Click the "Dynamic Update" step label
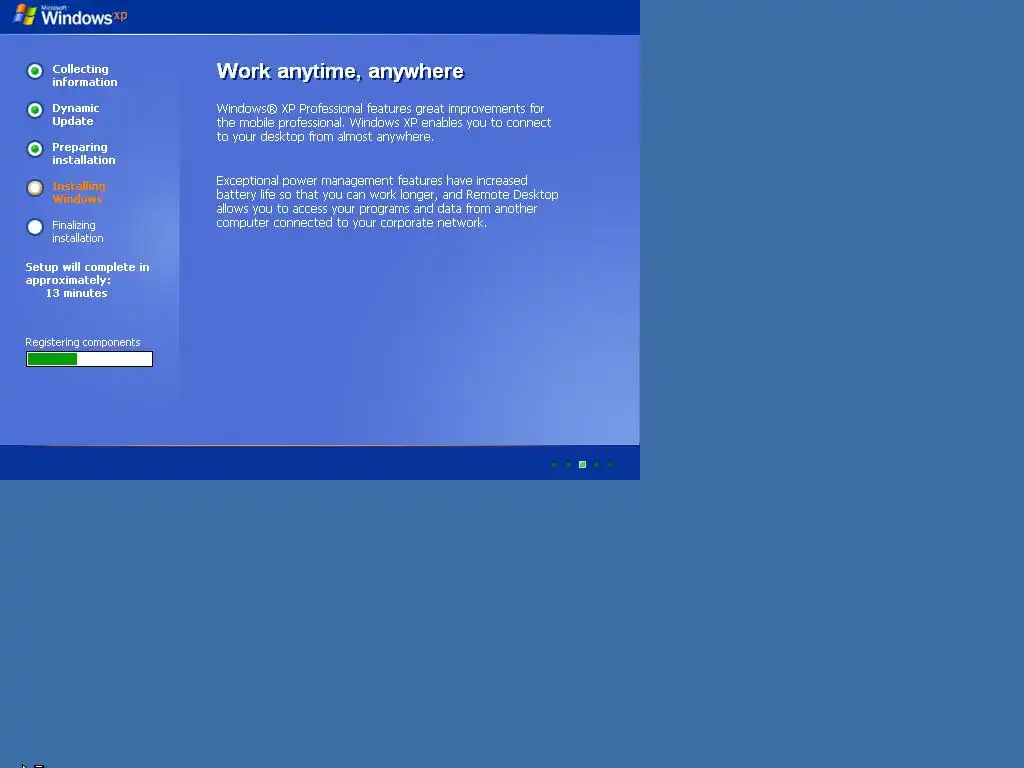 point(75,114)
